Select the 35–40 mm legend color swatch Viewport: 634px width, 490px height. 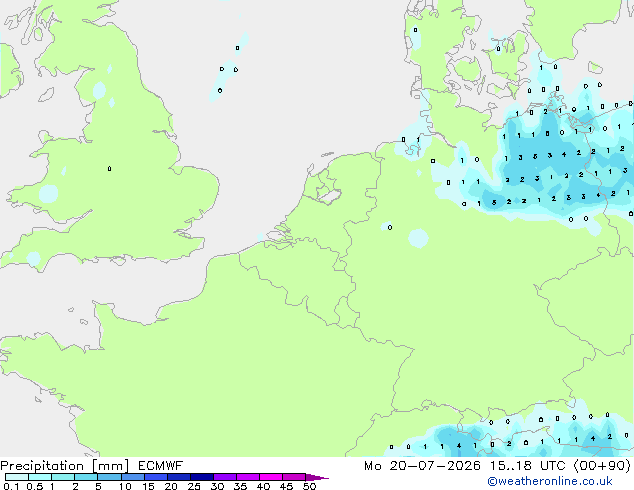[248, 477]
